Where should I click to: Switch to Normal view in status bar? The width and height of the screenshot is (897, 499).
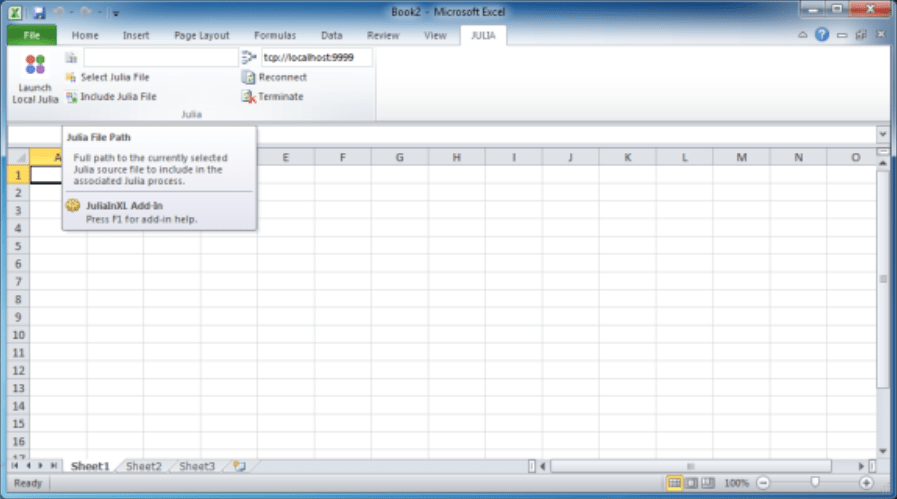tap(674, 483)
